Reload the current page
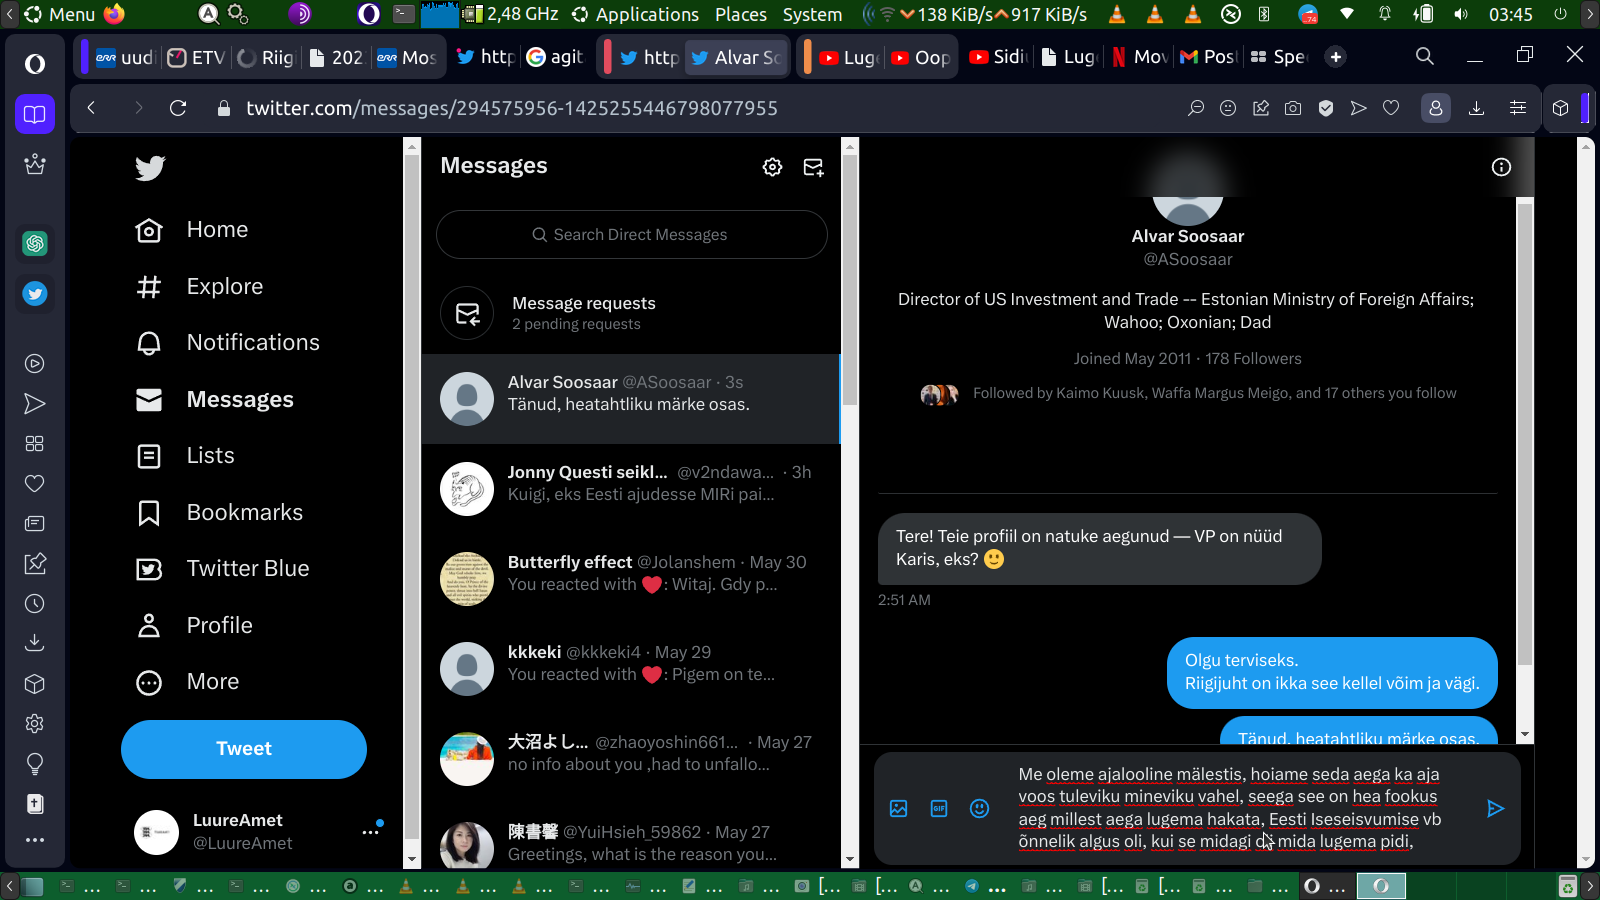Viewport: 1600px width, 900px height. [178, 108]
